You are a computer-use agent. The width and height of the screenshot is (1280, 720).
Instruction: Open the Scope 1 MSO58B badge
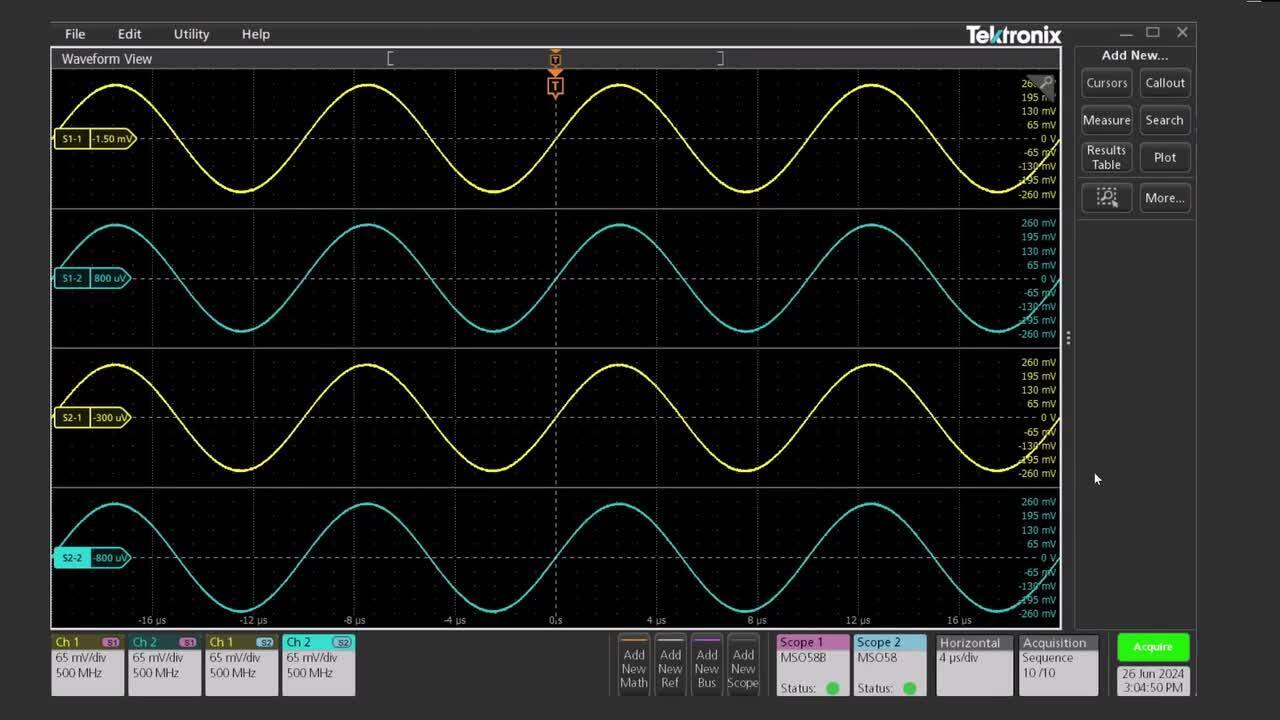click(x=812, y=665)
